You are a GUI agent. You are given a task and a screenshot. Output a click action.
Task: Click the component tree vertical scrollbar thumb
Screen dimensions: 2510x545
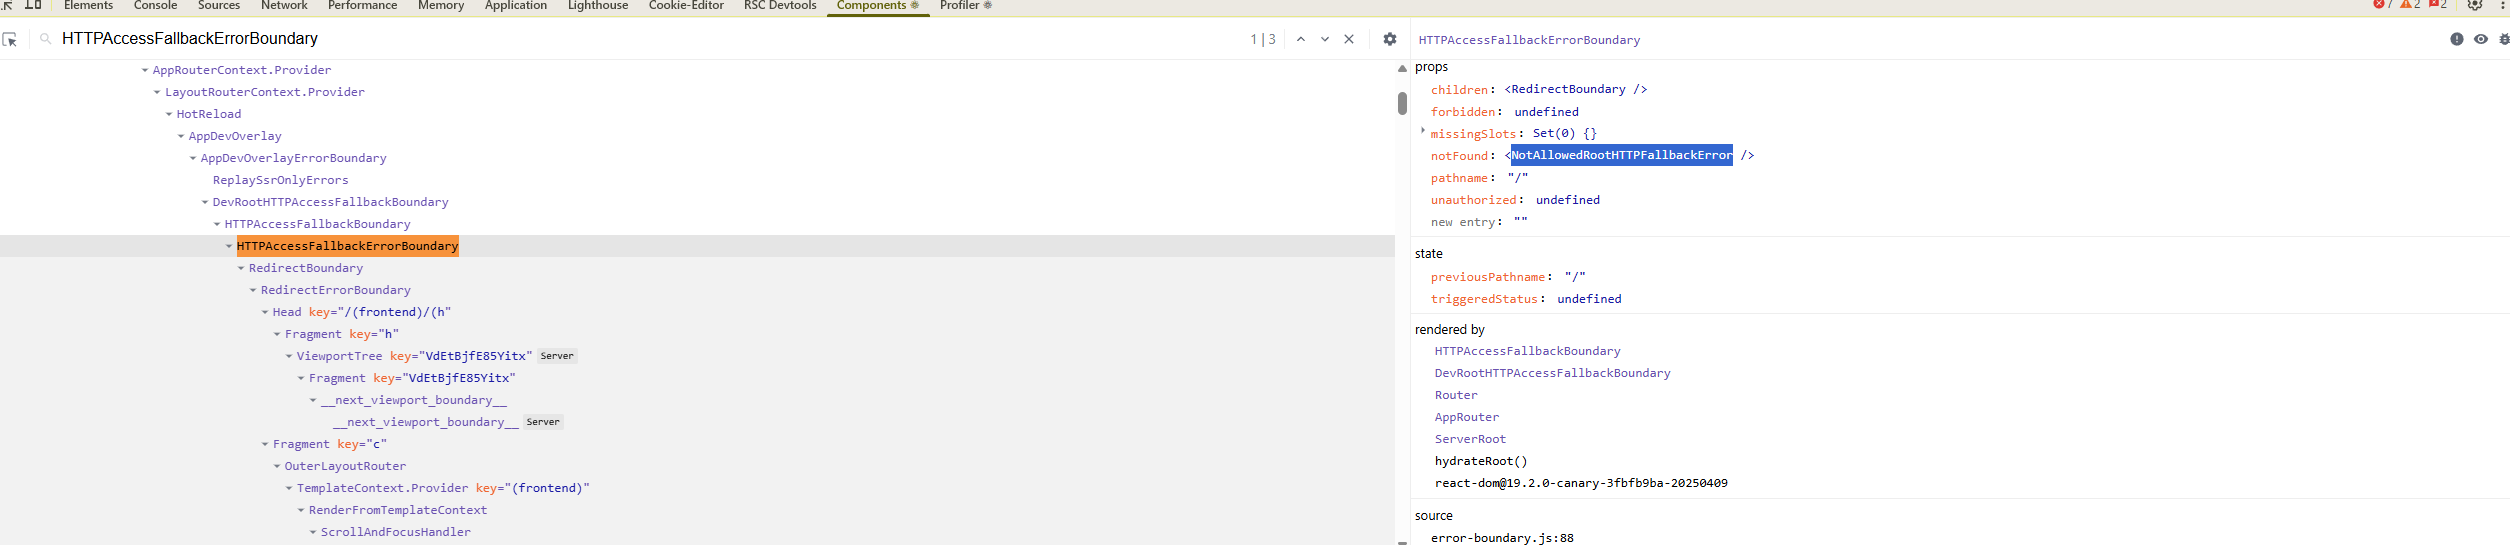1402,103
